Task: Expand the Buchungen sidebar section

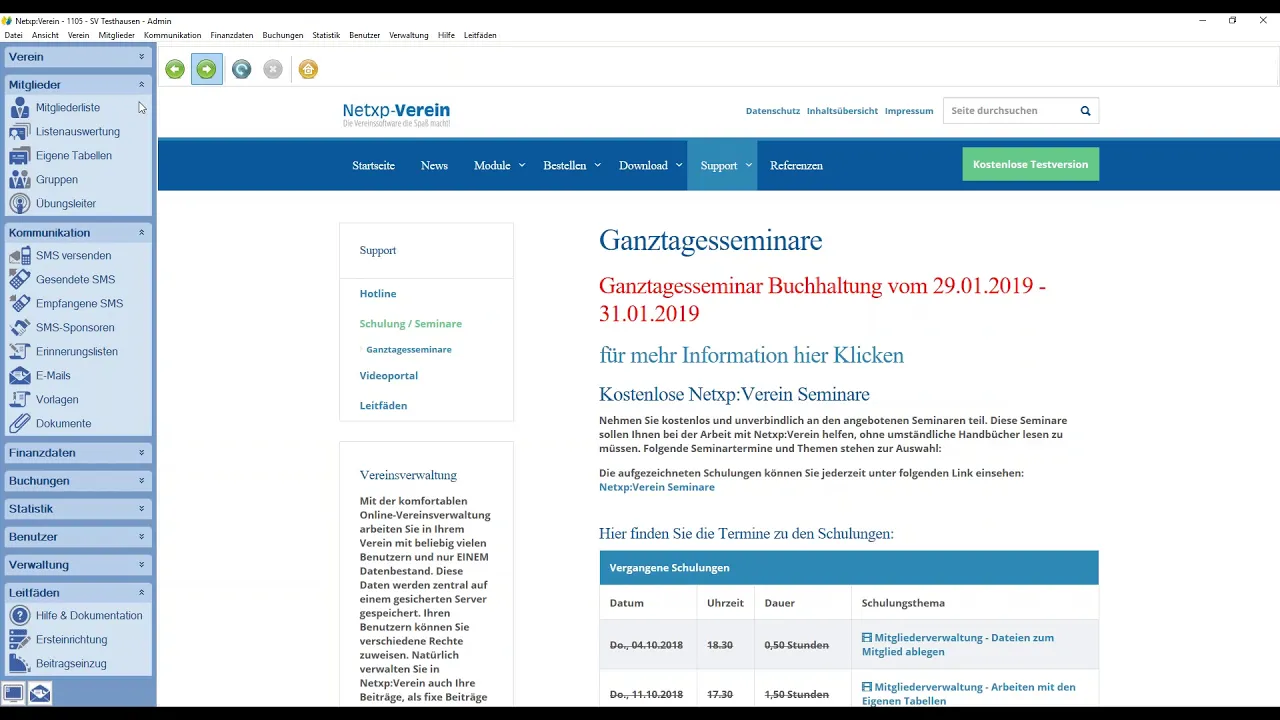Action: point(78,481)
